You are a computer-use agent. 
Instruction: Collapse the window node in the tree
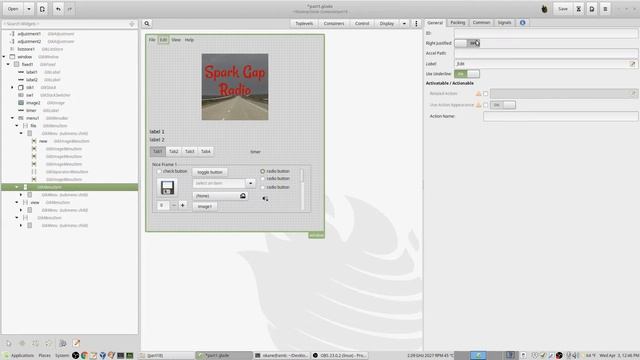(x=4, y=57)
